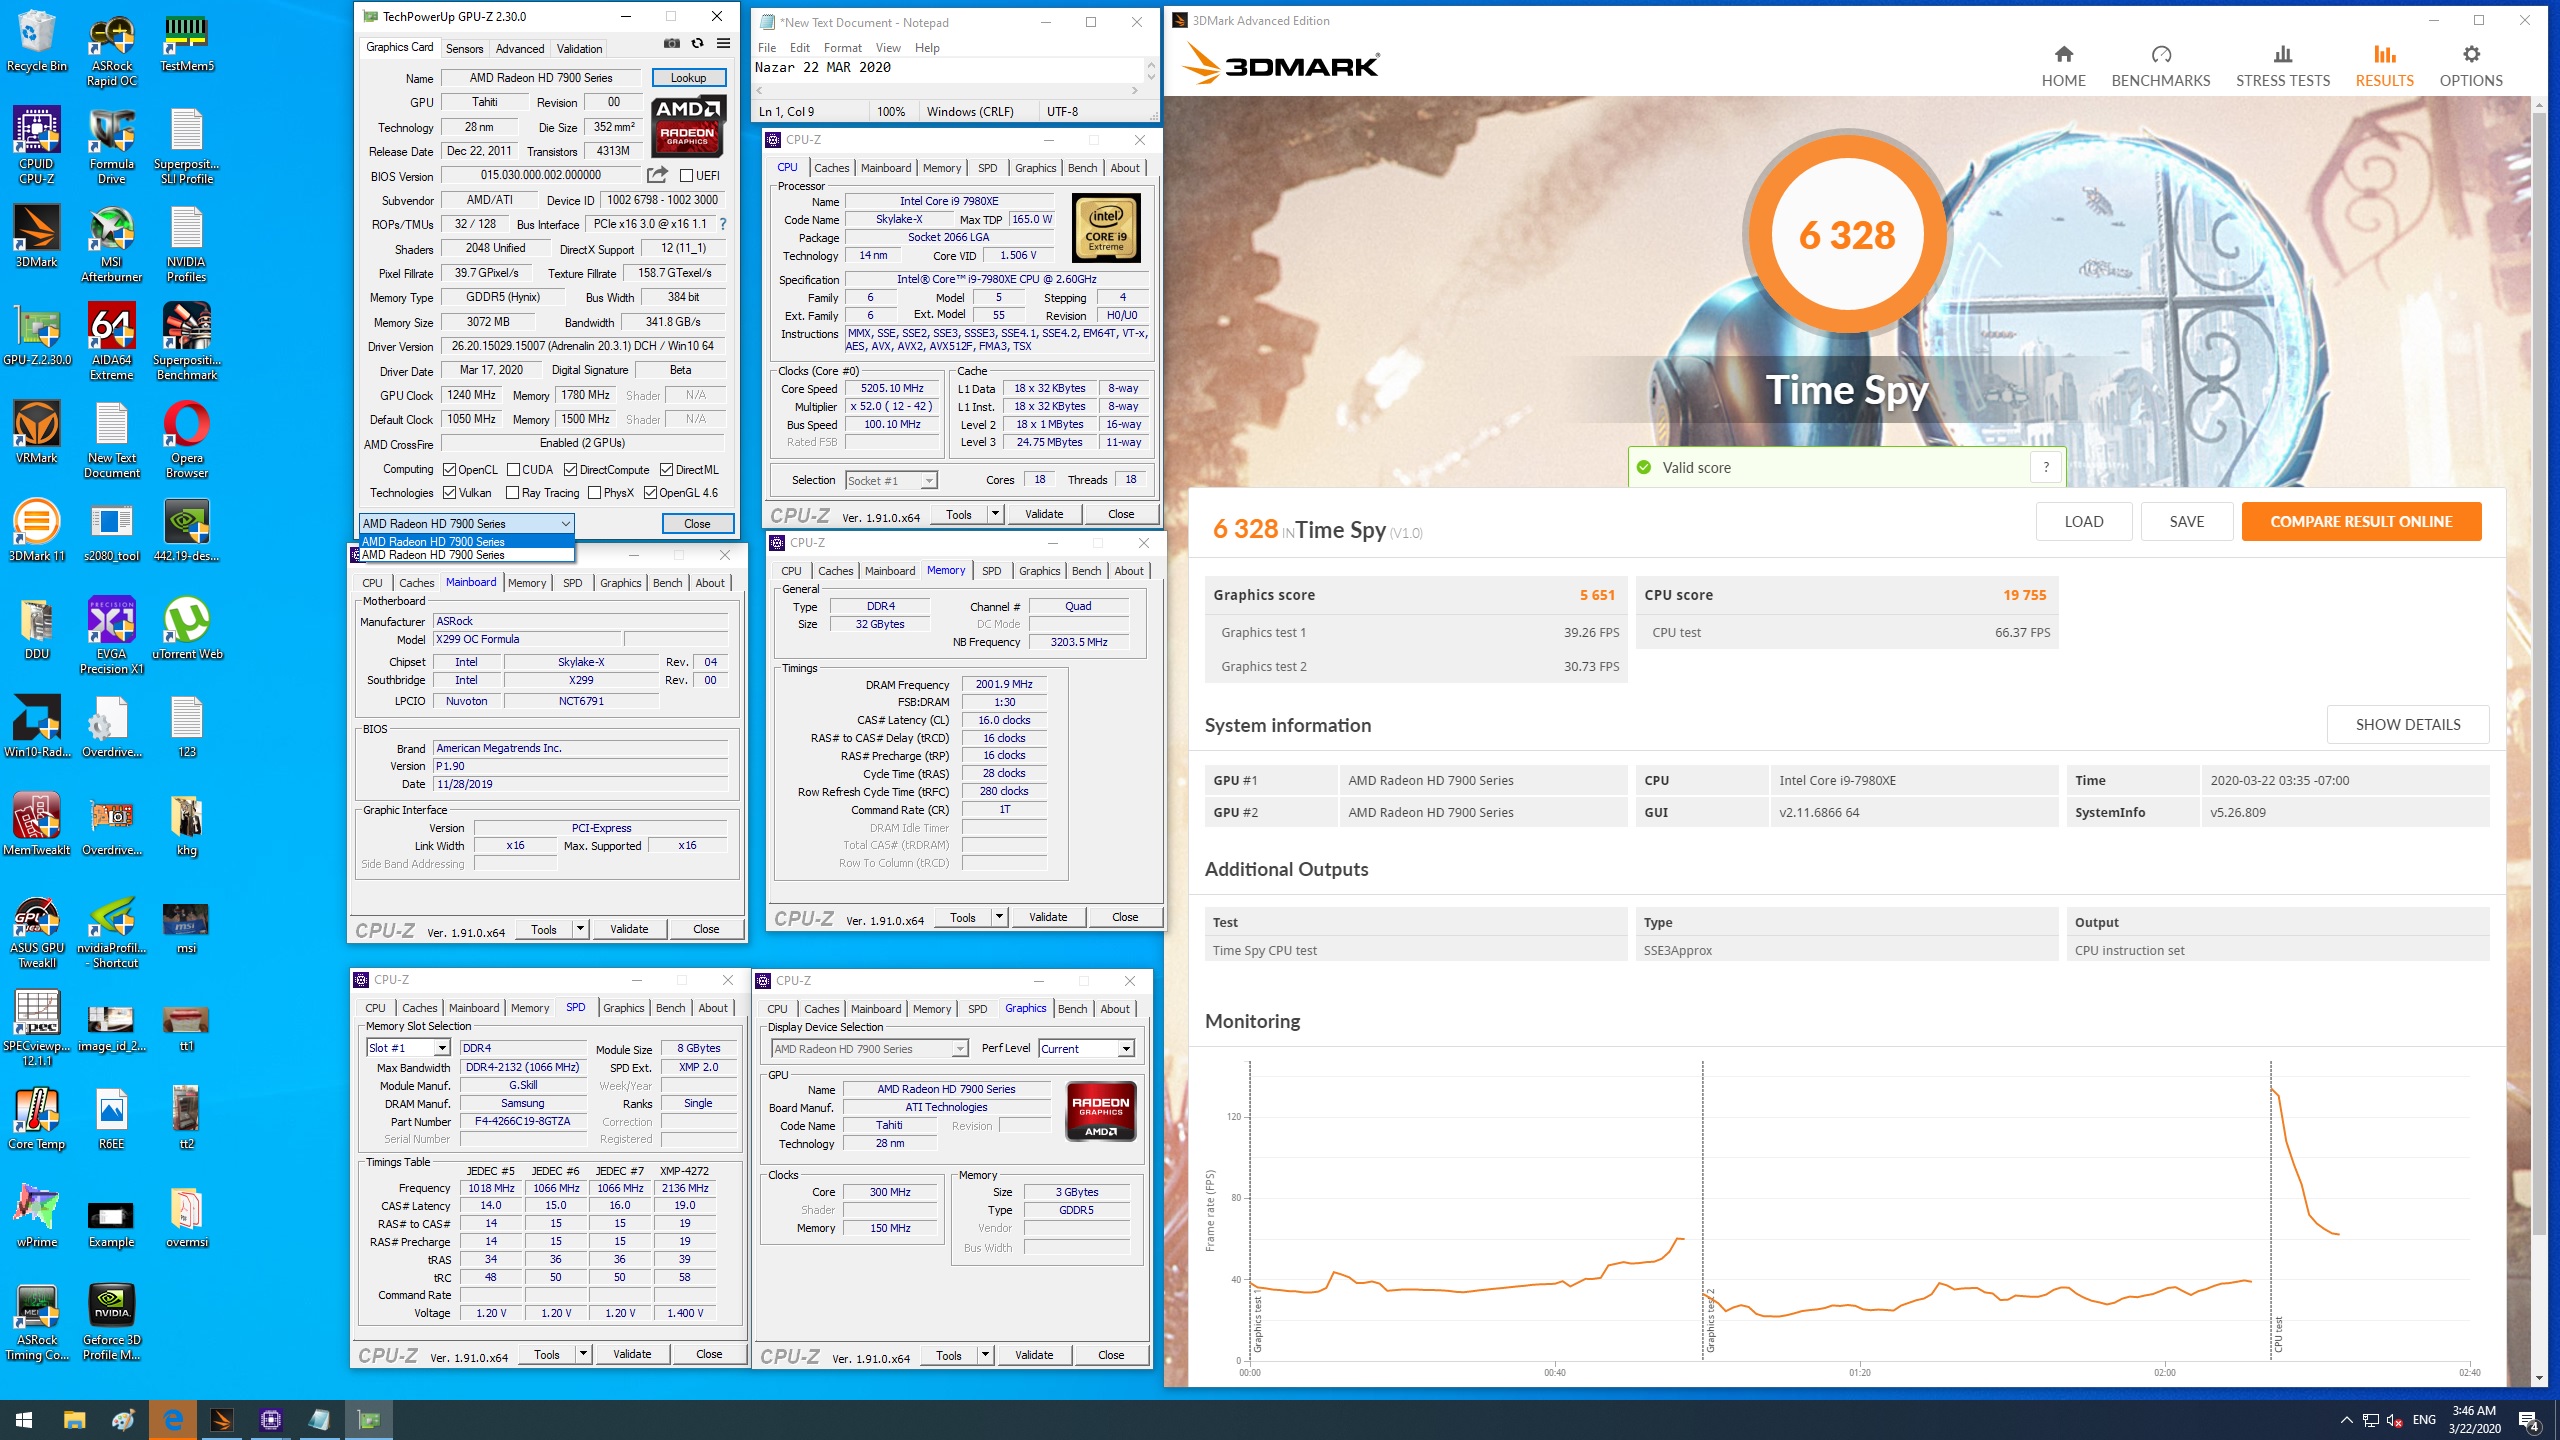The width and height of the screenshot is (2560, 1440).
Task: Switch to the Advanced tab in GPU-Z
Action: click(520, 48)
